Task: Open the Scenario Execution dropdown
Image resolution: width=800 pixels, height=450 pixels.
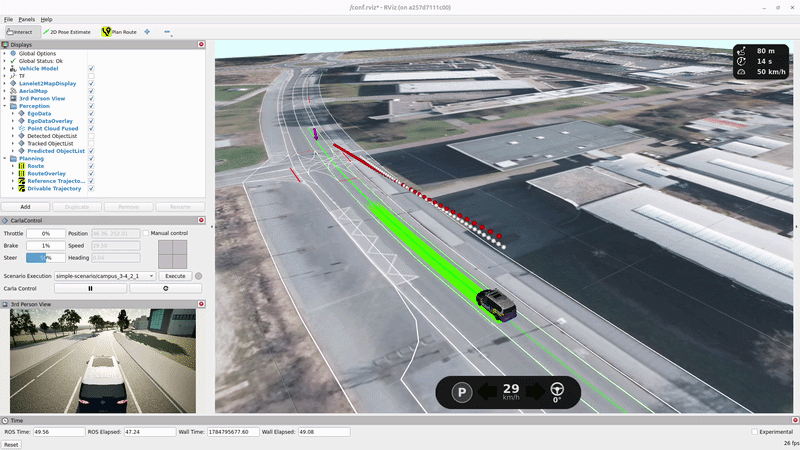Action: (105, 276)
